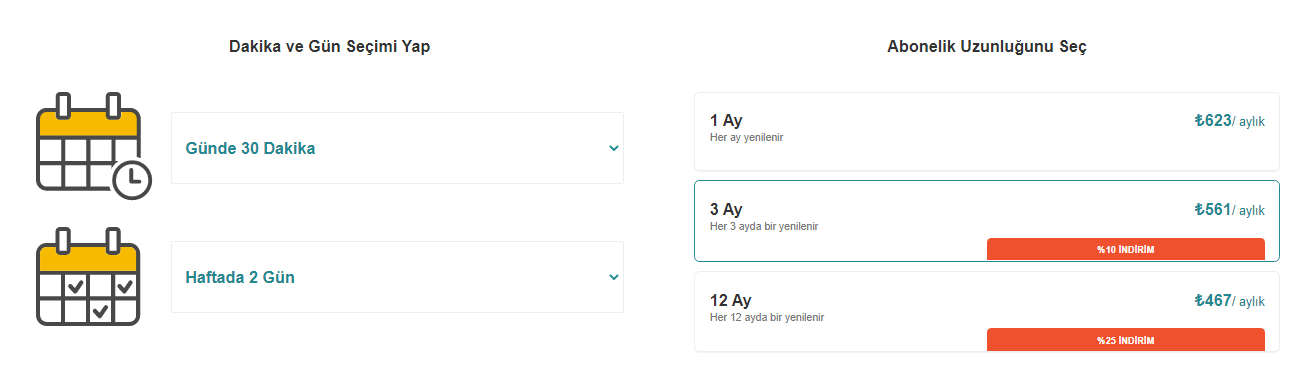Click the ₺467 aylık price
The height and width of the screenshot is (381, 1314).
coord(1230,300)
